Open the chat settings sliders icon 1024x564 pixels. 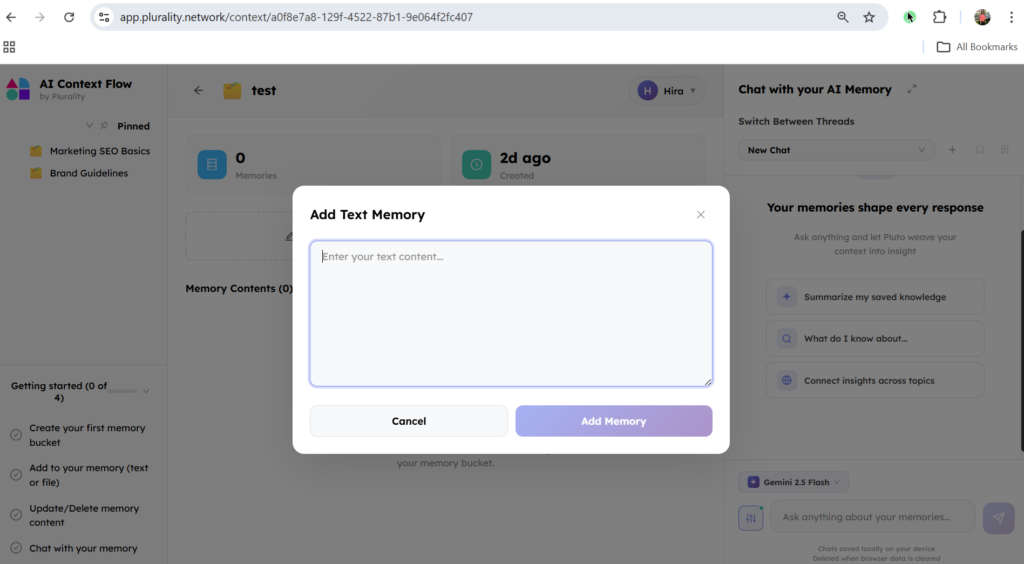tap(751, 518)
